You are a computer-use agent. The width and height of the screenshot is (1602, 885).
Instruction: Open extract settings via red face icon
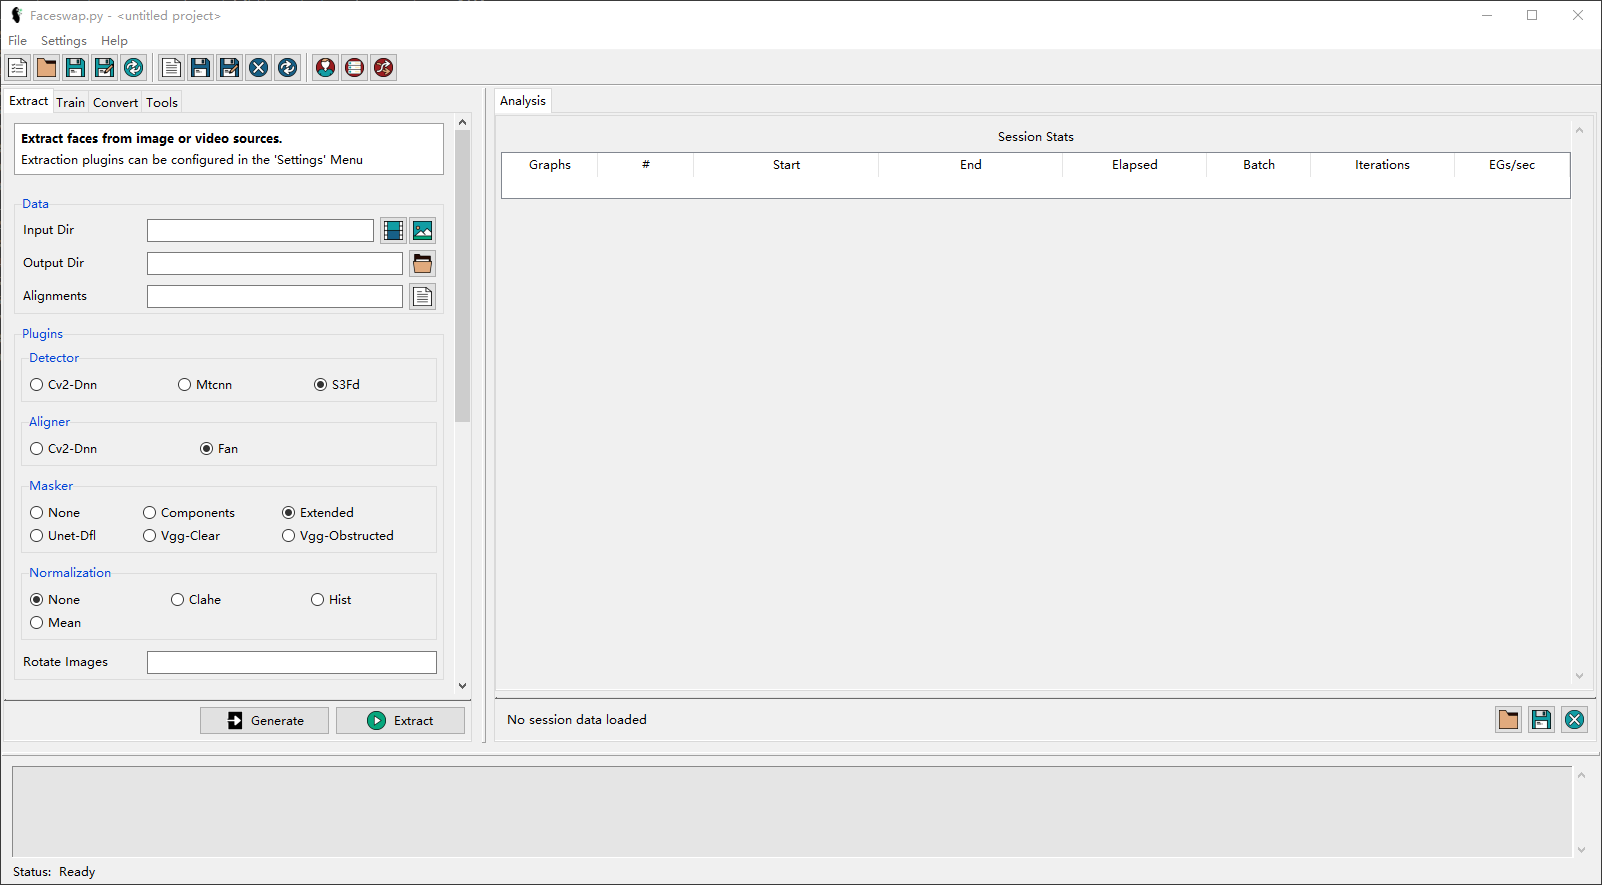point(326,68)
